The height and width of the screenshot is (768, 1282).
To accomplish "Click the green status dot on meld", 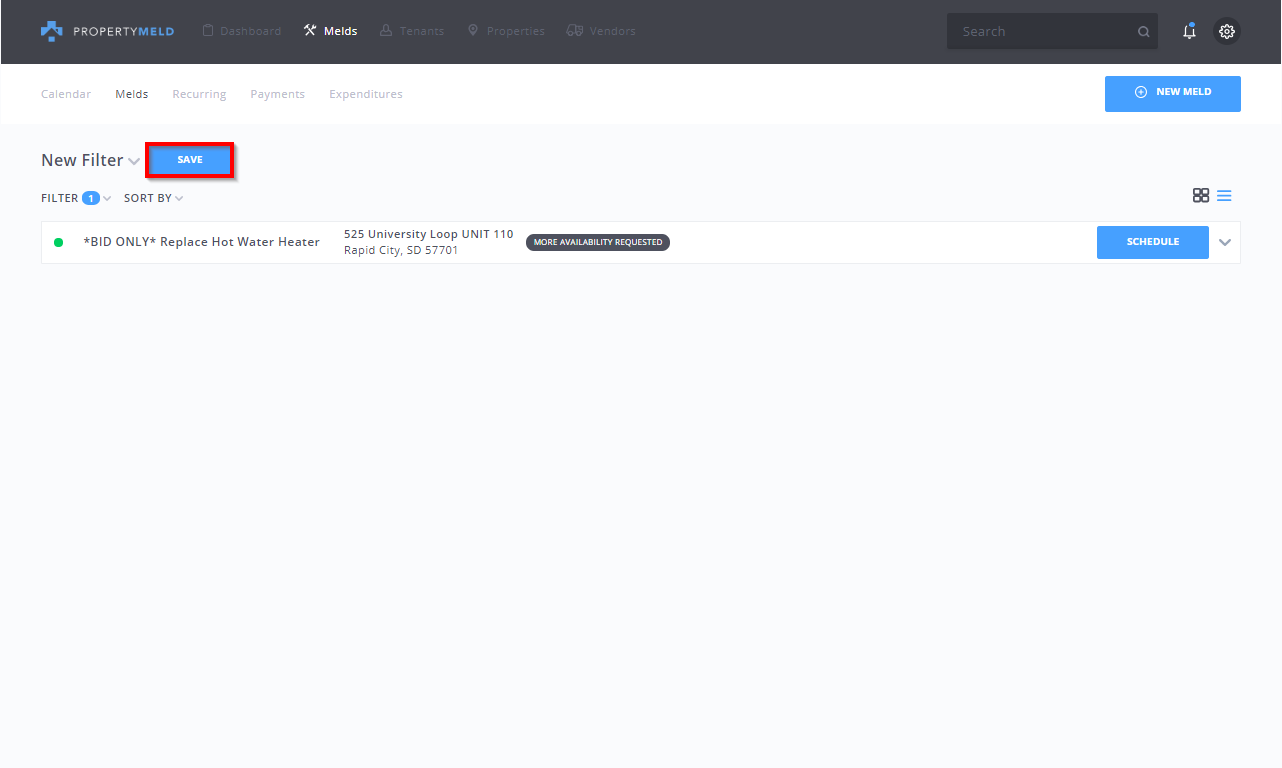I will click(x=59, y=242).
